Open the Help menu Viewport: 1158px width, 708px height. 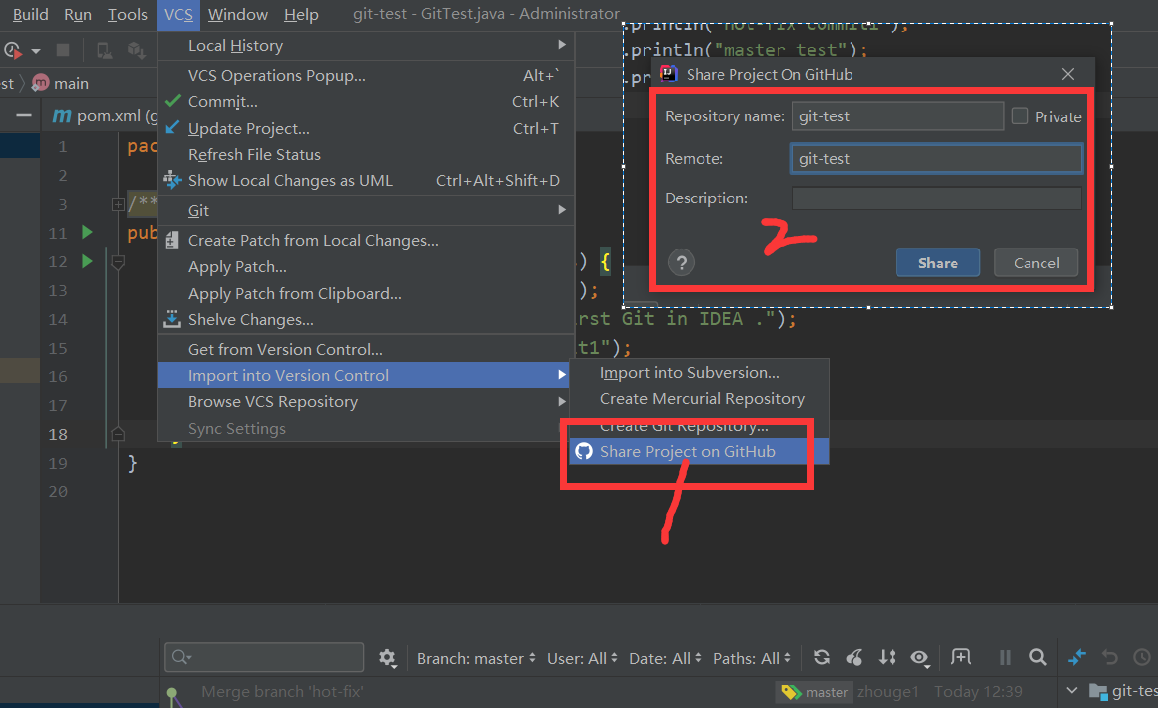point(301,14)
